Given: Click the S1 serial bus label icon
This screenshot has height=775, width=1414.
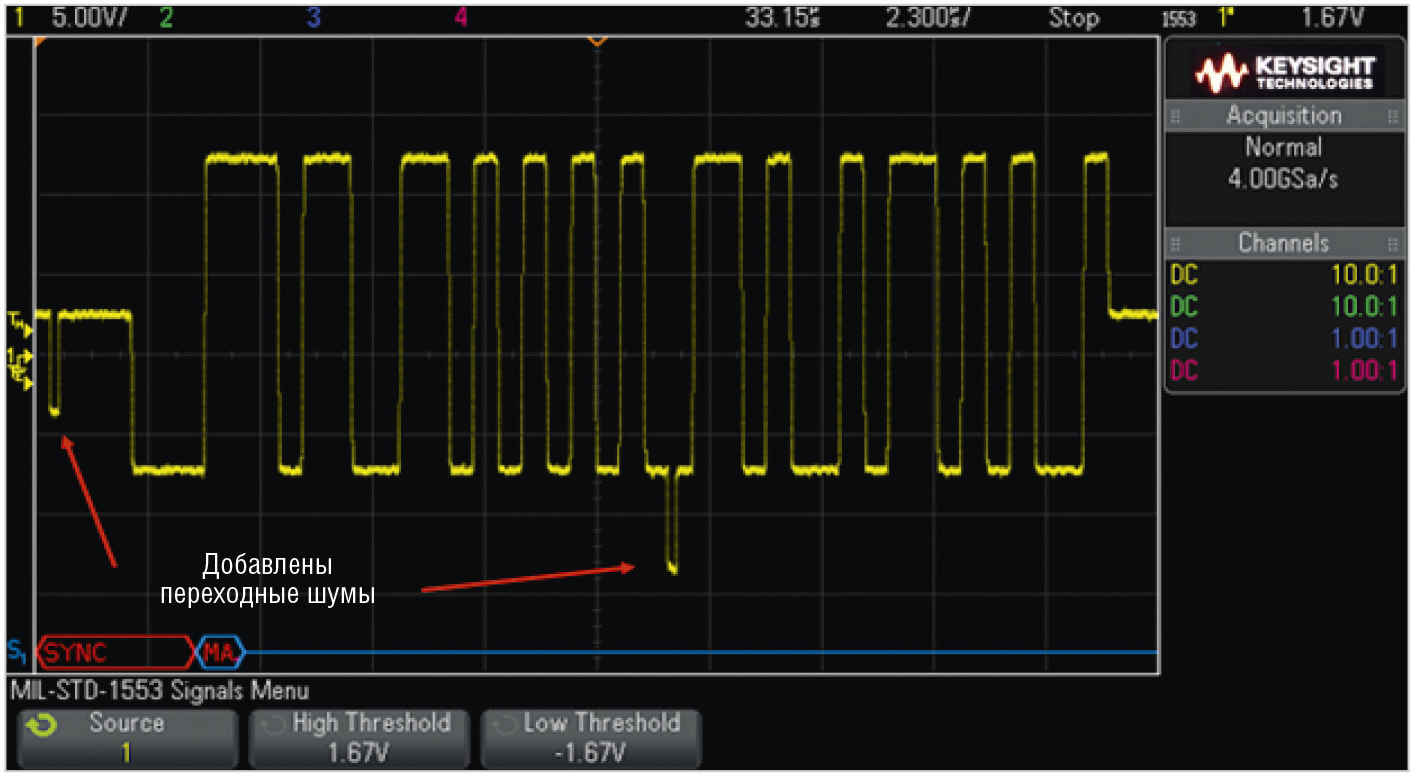Looking at the screenshot, I should tap(17, 653).
